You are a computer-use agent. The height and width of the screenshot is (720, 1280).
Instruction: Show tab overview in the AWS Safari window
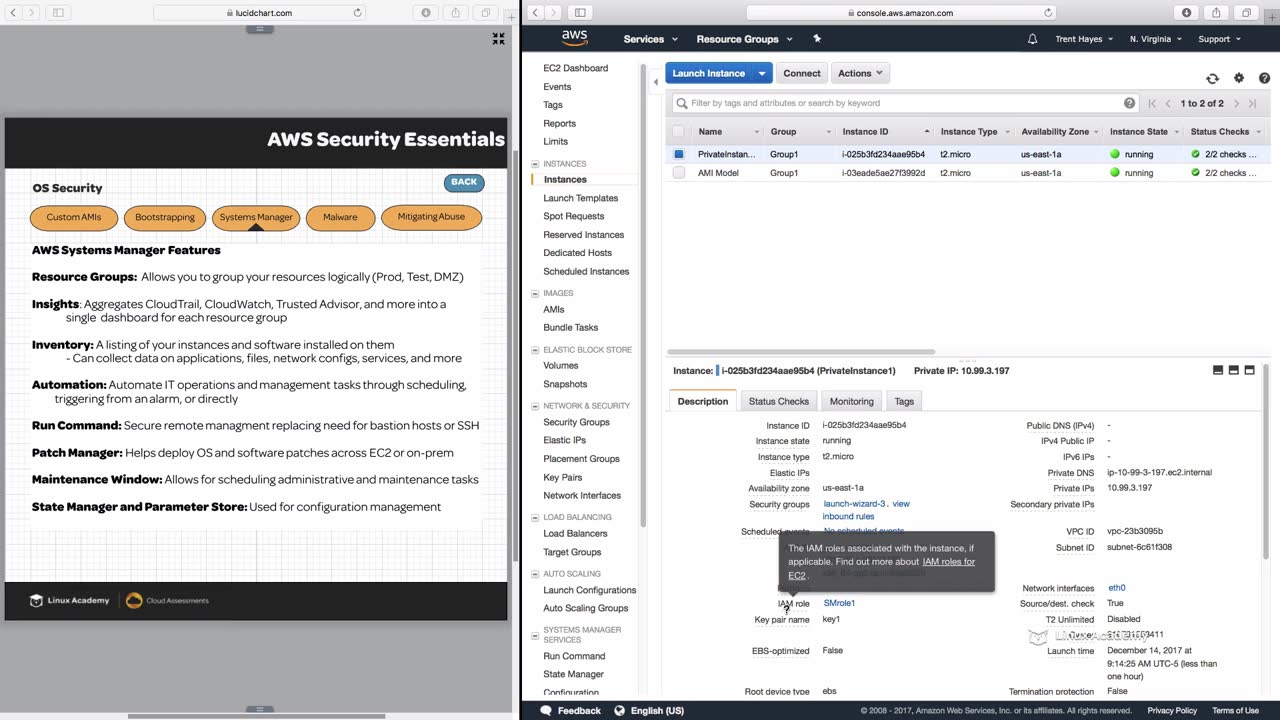pos(1246,13)
